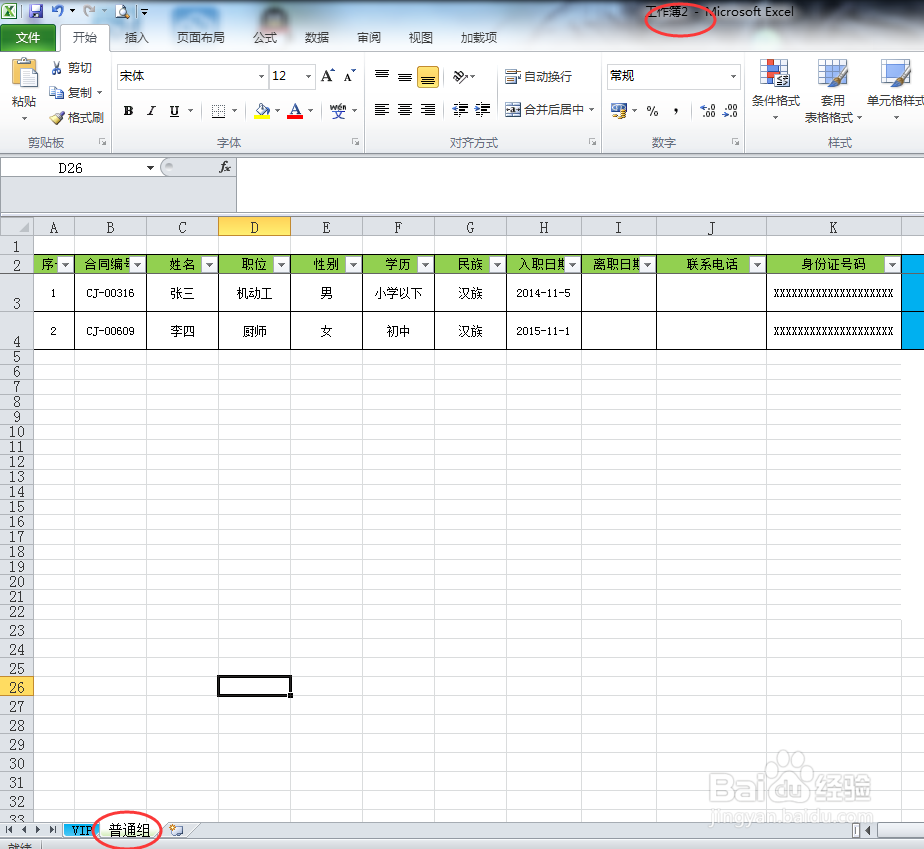Click the decrease decimal places icon

[x=730, y=111]
